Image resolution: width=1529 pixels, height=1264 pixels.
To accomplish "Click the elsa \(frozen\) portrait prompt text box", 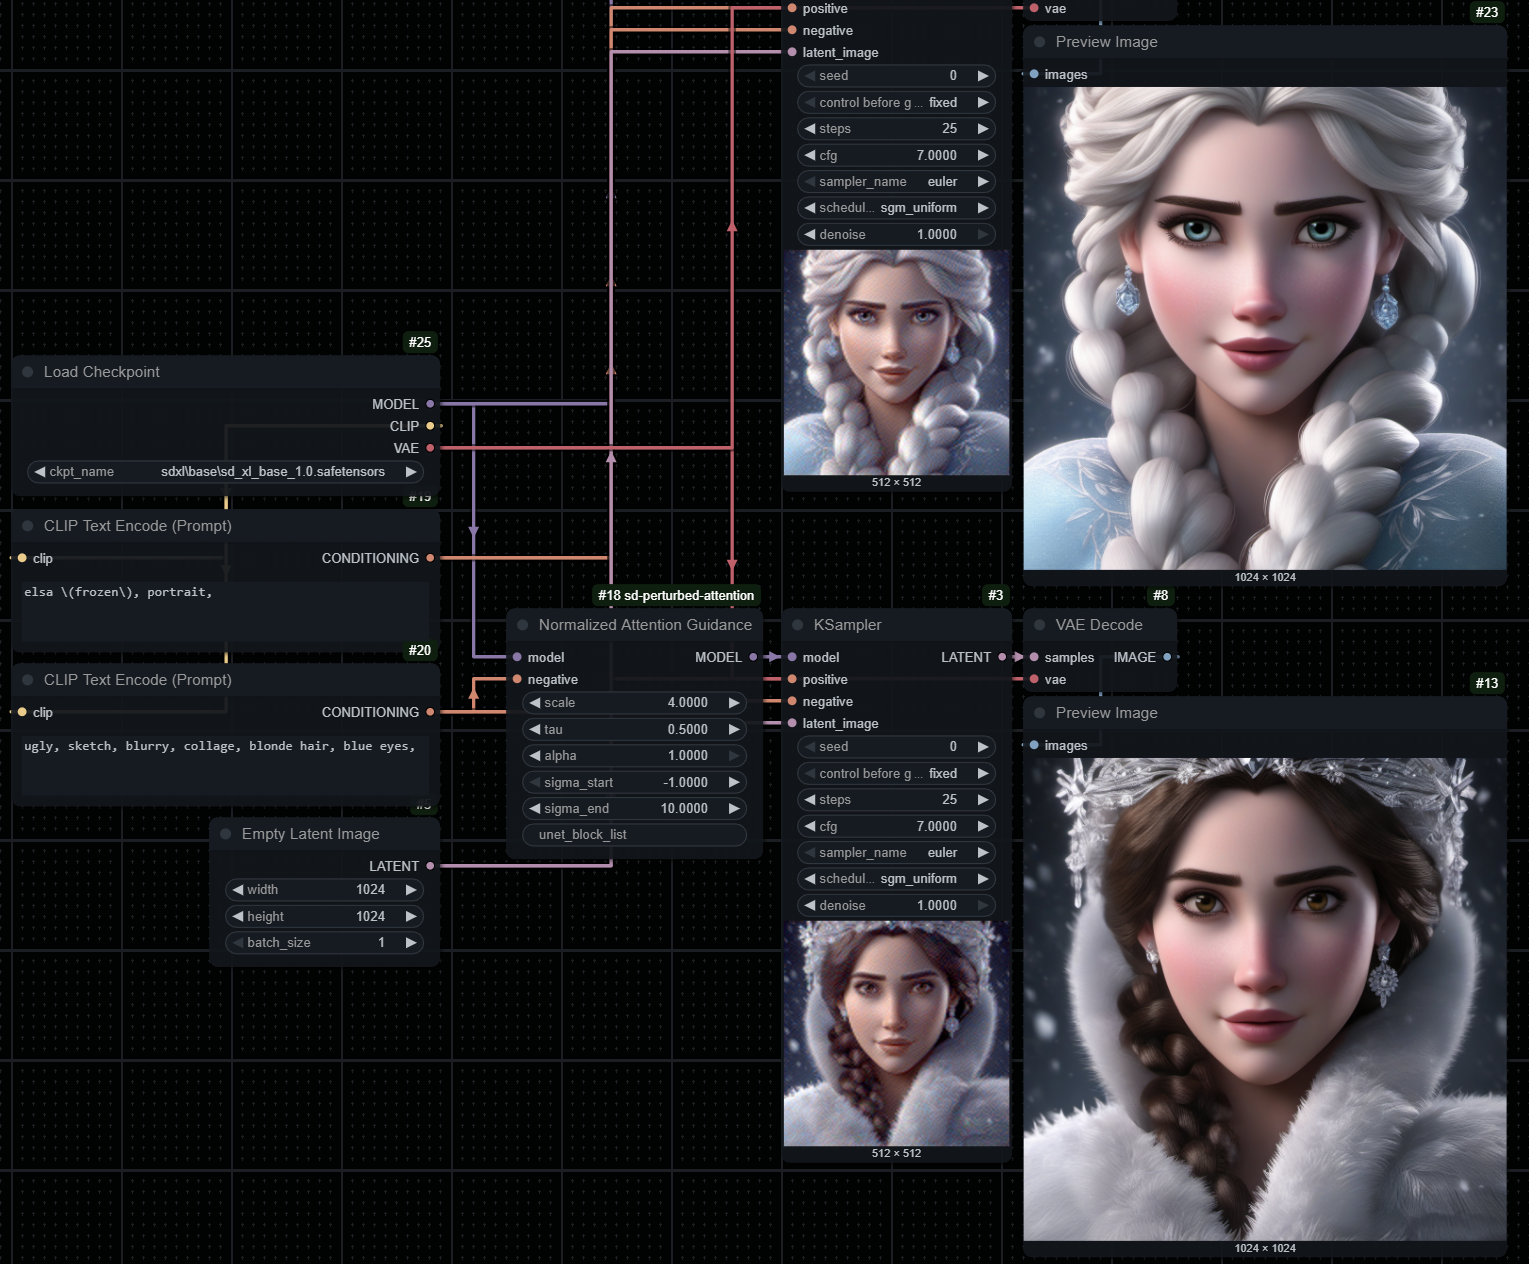I will coord(226,611).
